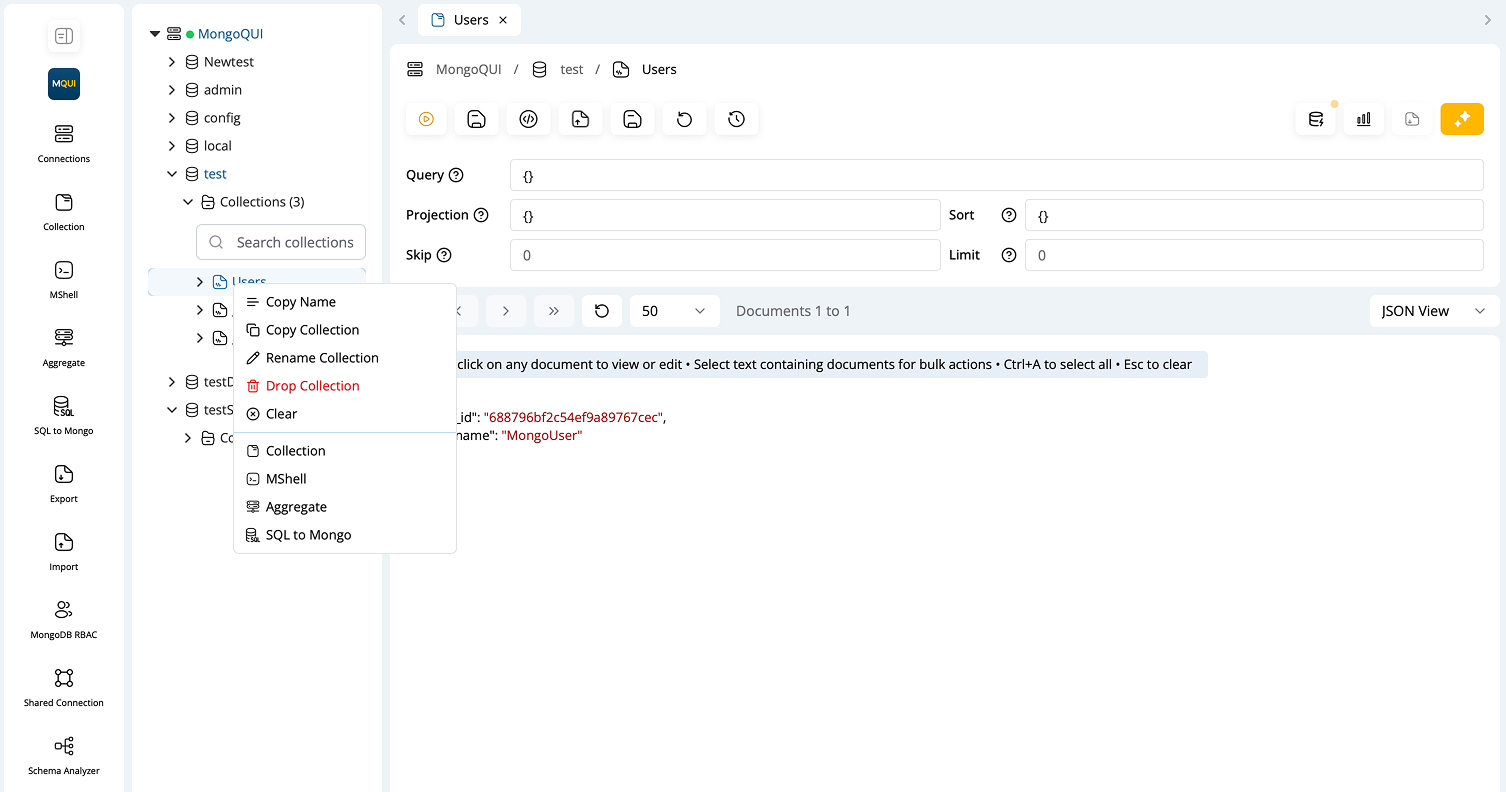
Task: Click the query history clock icon
Action: (x=736, y=119)
